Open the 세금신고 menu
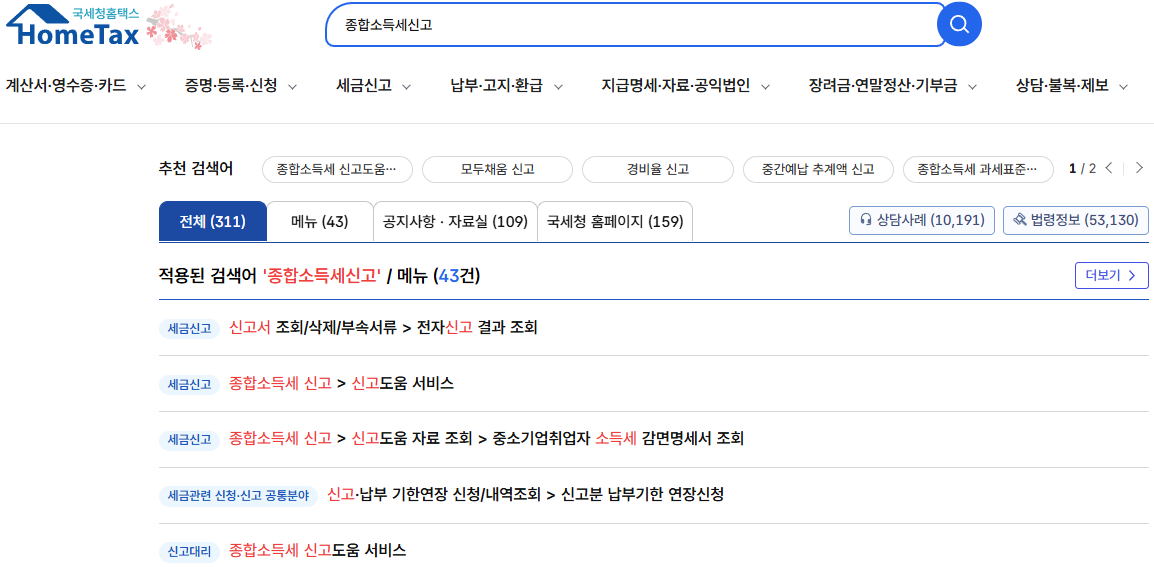The height and width of the screenshot is (567, 1154). click(364, 86)
